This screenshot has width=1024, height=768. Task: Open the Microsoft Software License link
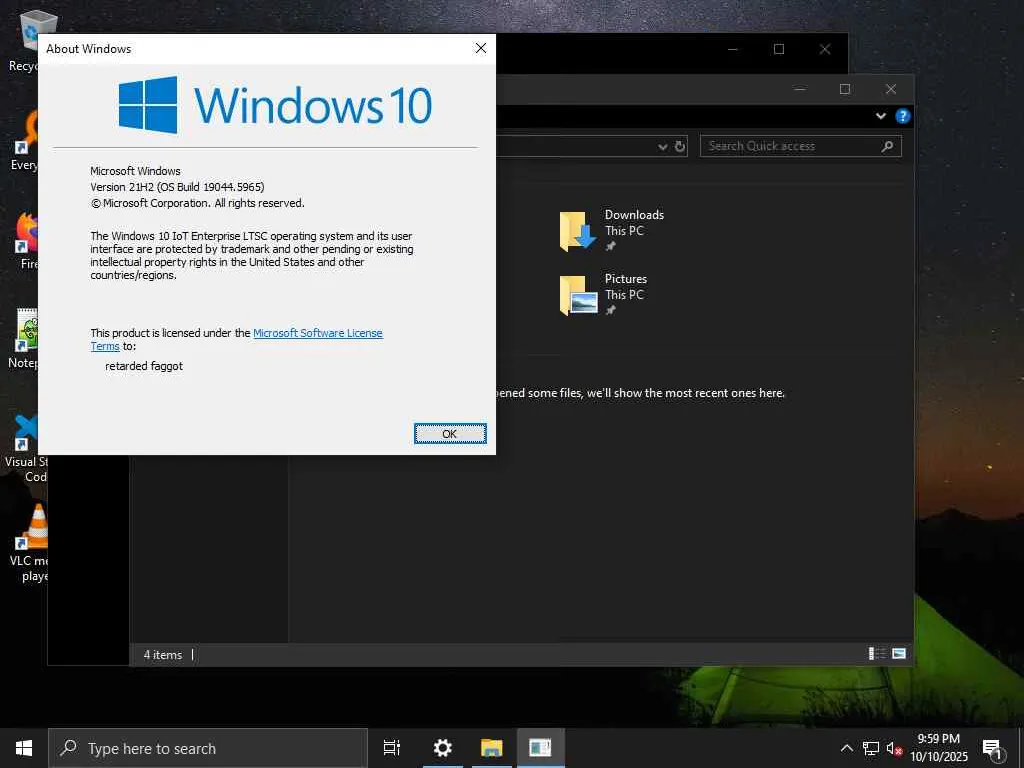coord(317,333)
